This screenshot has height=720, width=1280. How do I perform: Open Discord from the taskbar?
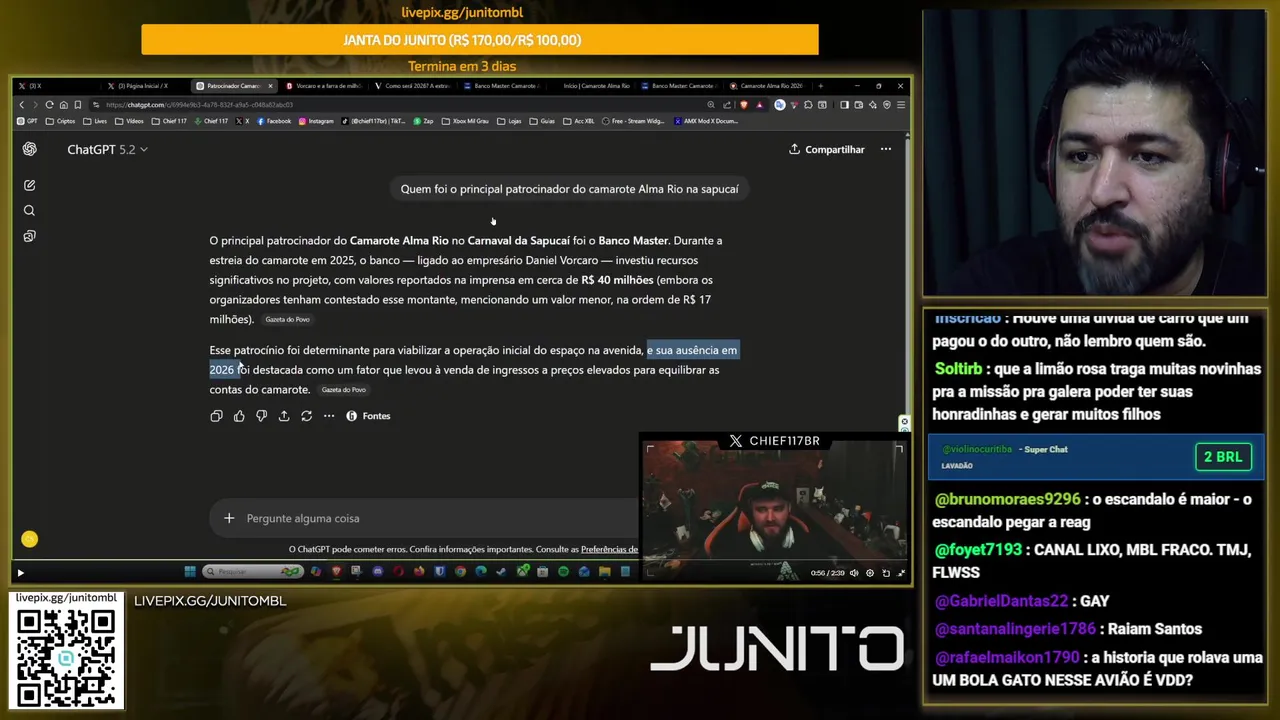[378, 572]
